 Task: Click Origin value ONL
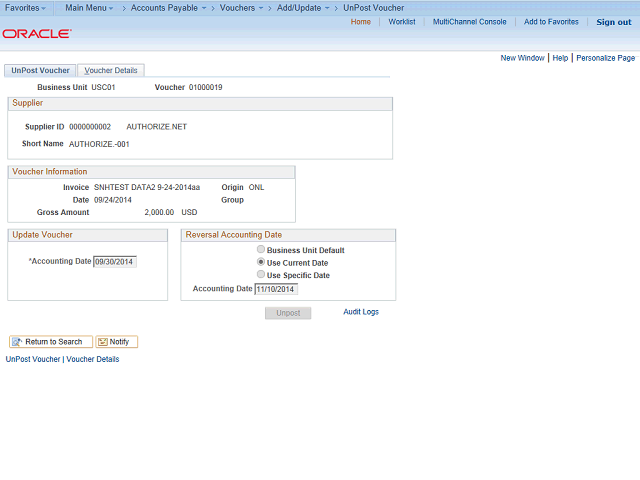tap(256, 187)
